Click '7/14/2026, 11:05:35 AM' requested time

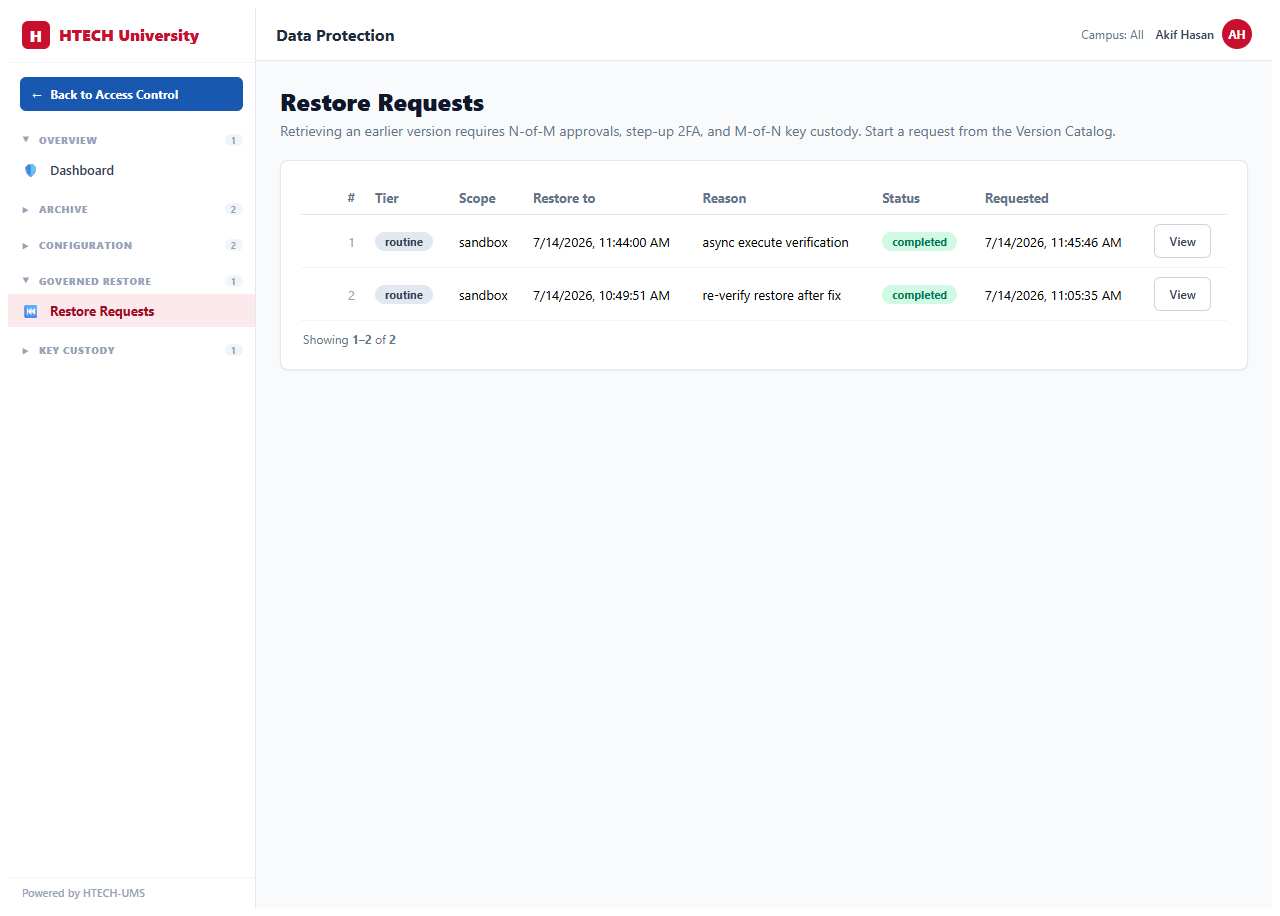(1053, 296)
